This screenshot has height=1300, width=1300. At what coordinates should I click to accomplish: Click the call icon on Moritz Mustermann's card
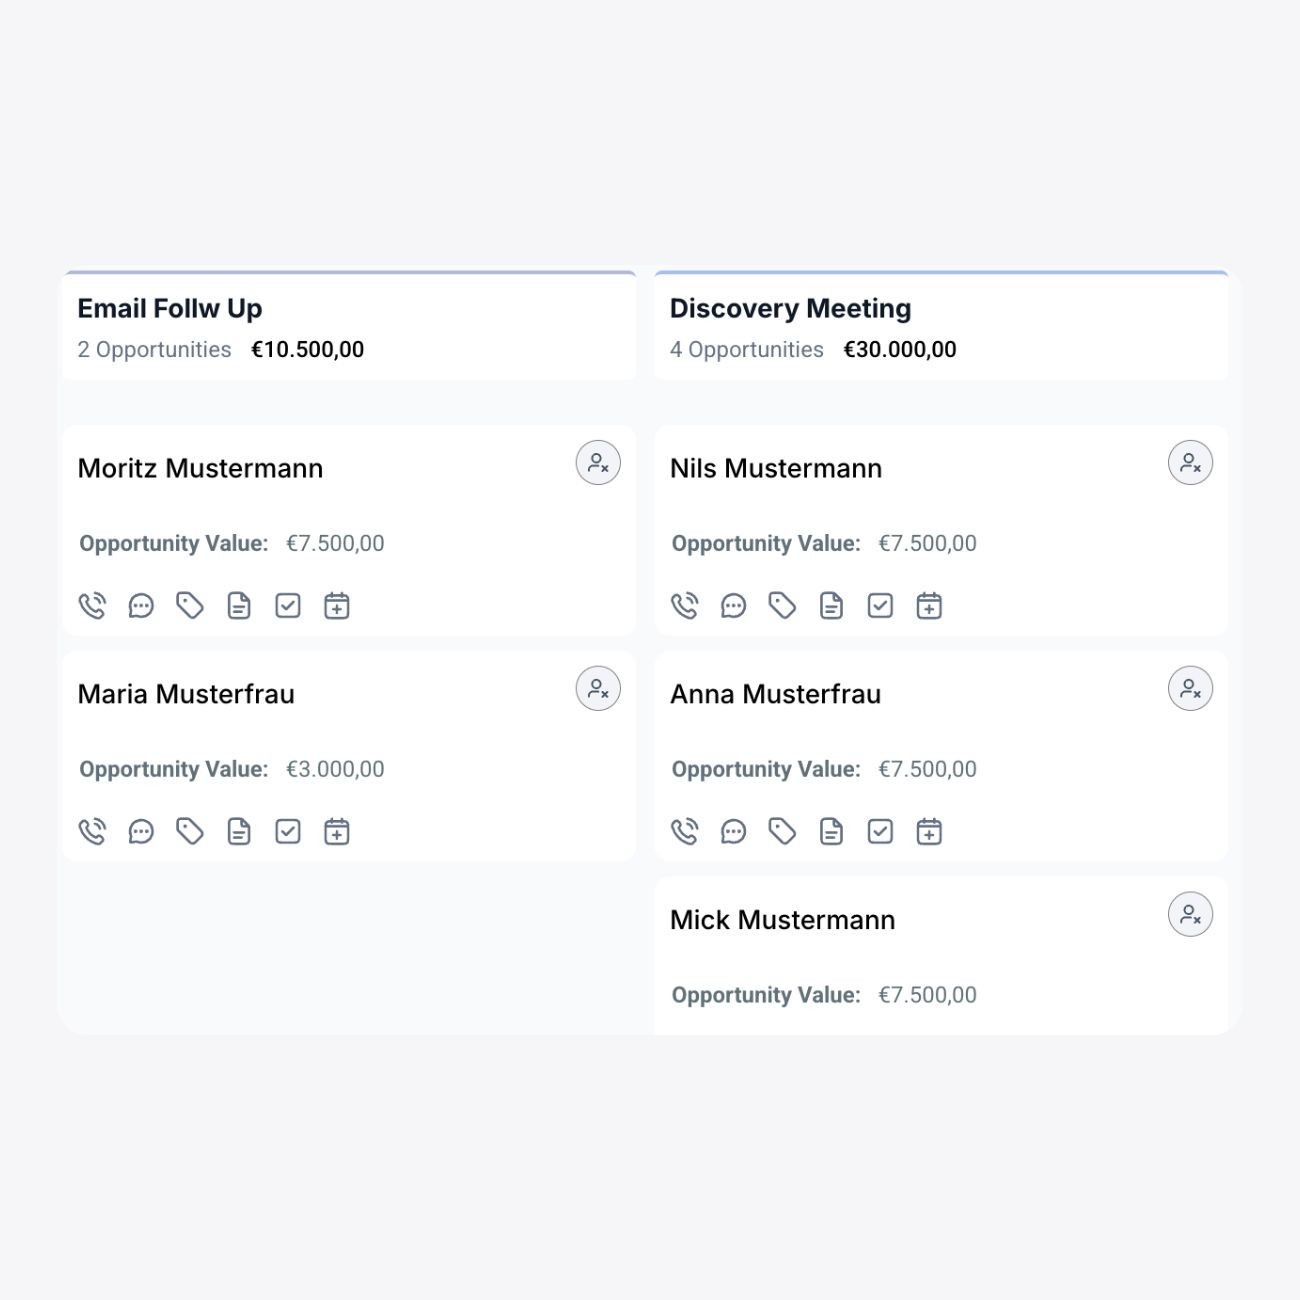pyautogui.click(x=92, y=605)
